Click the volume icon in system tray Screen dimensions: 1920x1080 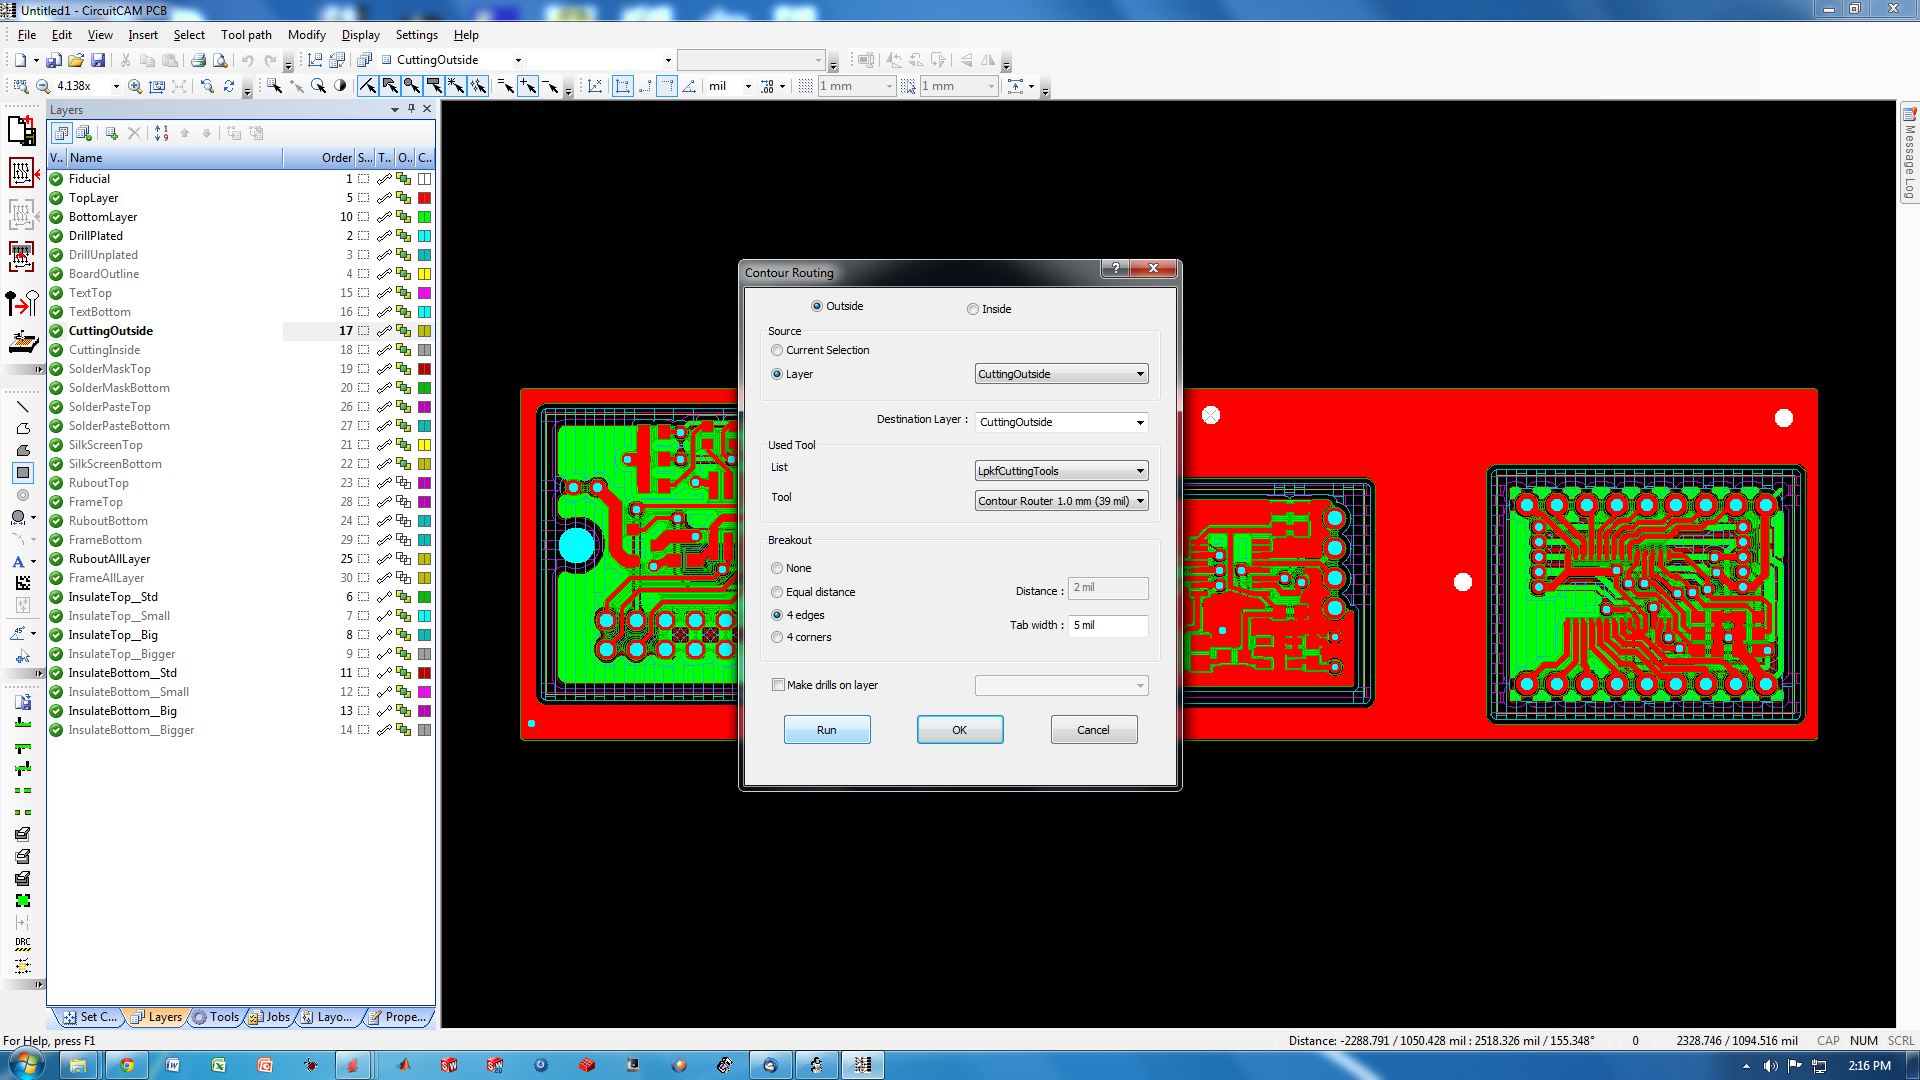(x=1770, y=1066)
